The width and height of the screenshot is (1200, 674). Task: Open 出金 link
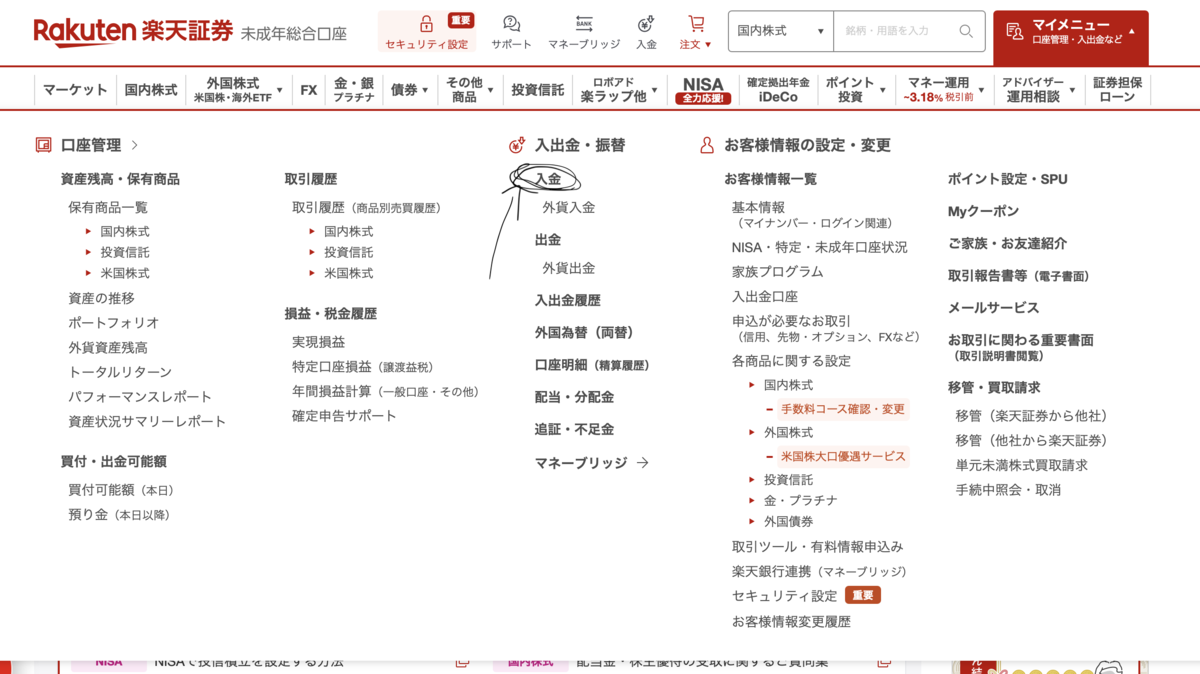548,240
